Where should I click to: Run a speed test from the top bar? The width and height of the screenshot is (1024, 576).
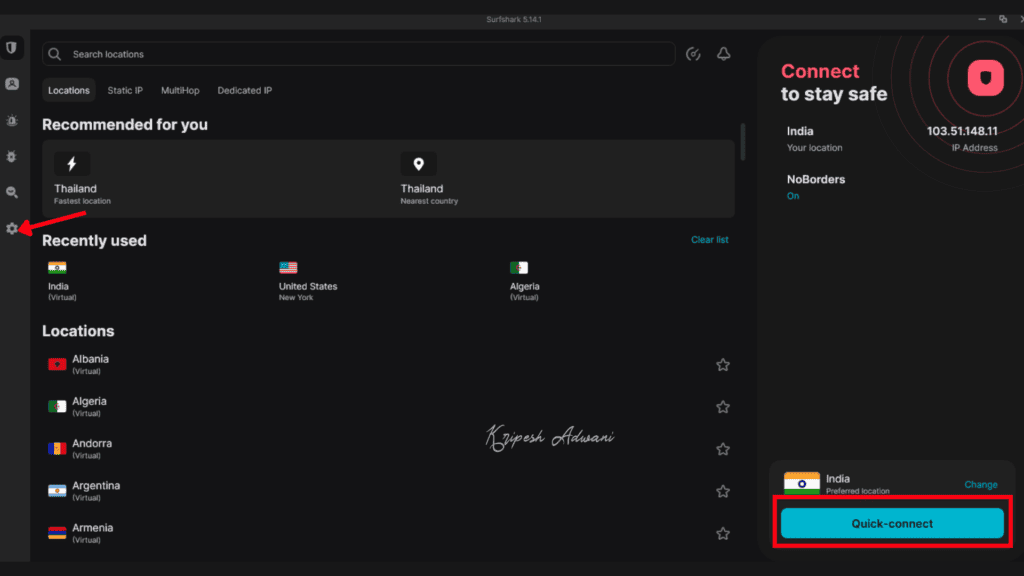(x=693, y=54)
